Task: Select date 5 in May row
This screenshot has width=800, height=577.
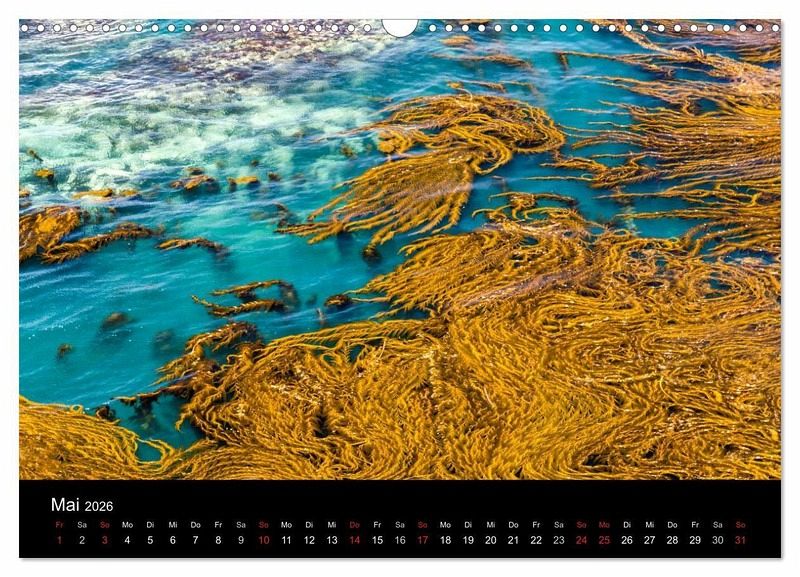Action: [x=150, y=540]
